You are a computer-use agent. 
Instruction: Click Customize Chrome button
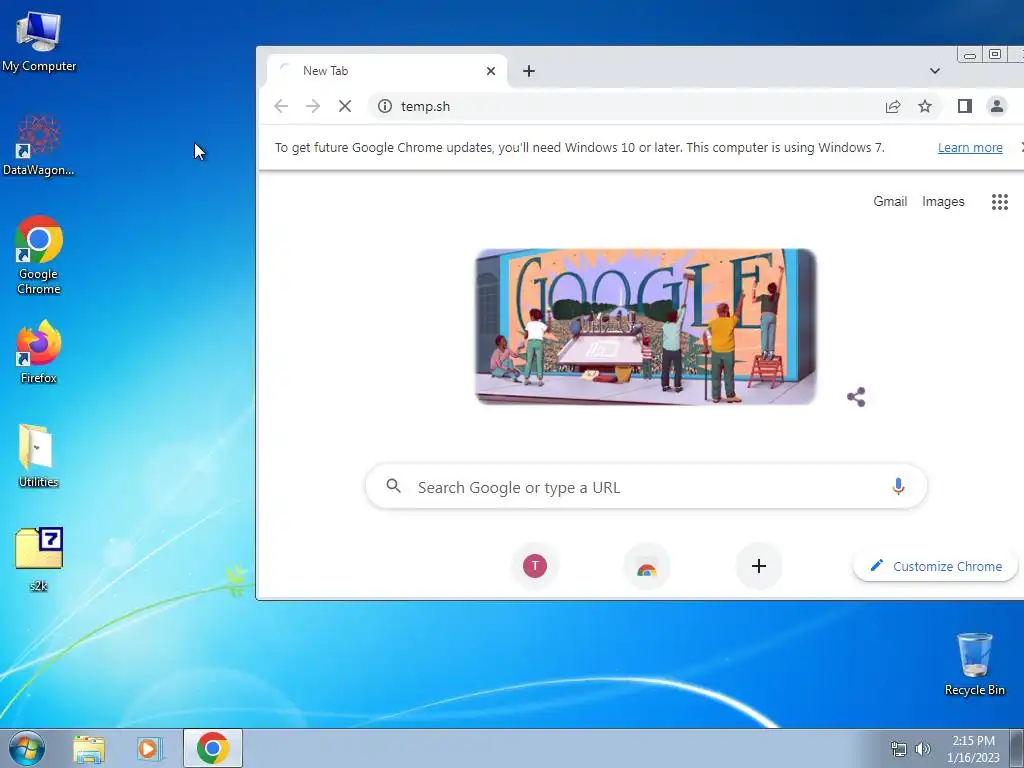tap(935, 566)
